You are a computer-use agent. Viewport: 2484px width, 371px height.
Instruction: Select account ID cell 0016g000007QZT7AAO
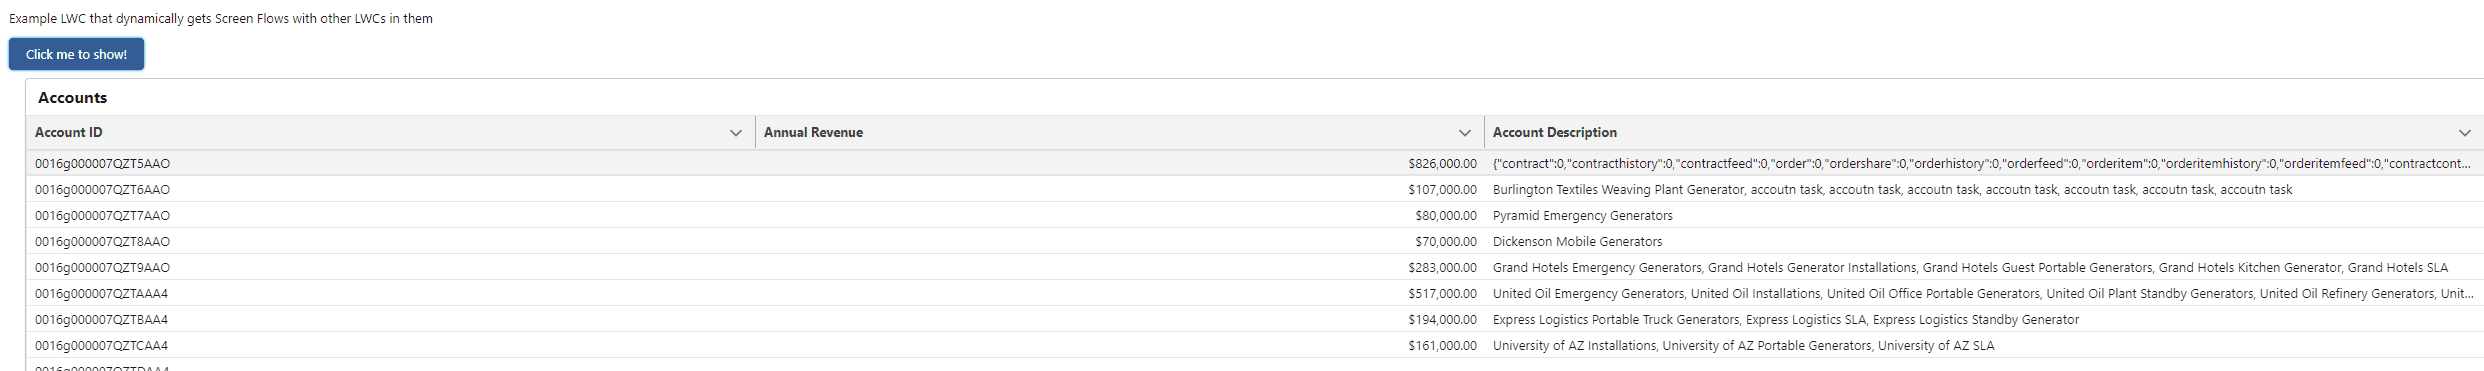pyautogui.click(x=391, y=215)
